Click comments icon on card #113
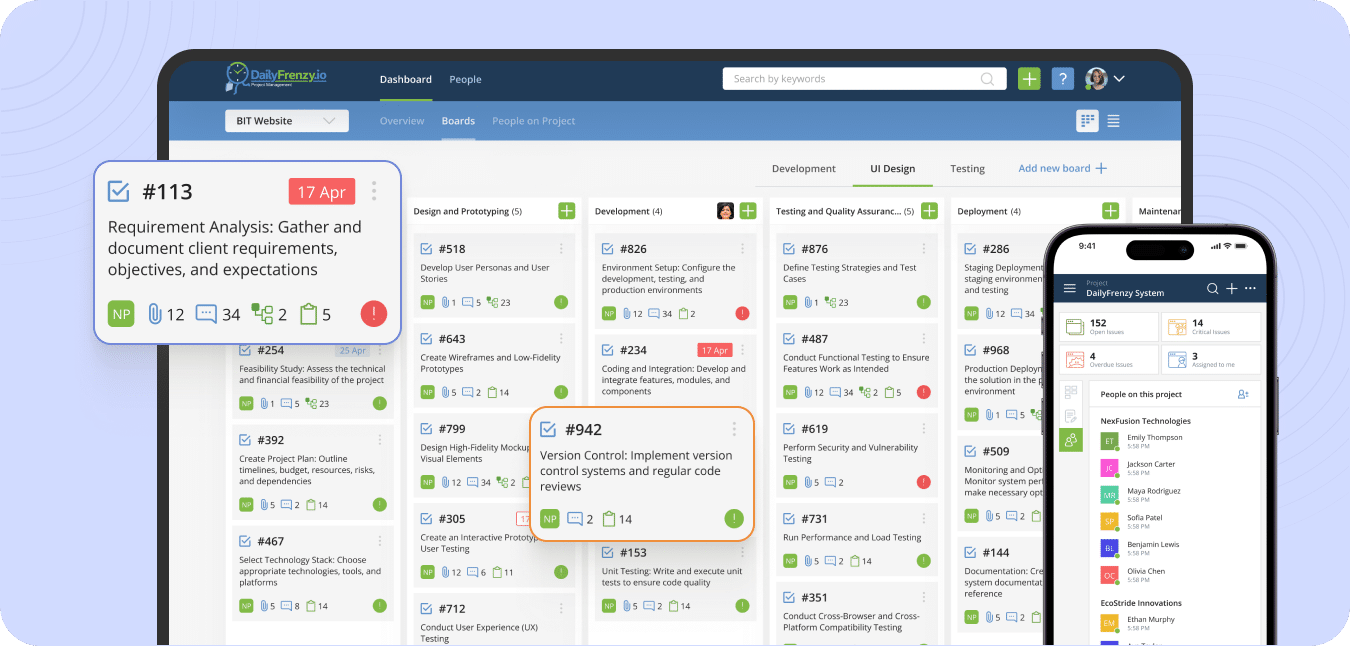 pyautogui.click(x=206, y=314)
